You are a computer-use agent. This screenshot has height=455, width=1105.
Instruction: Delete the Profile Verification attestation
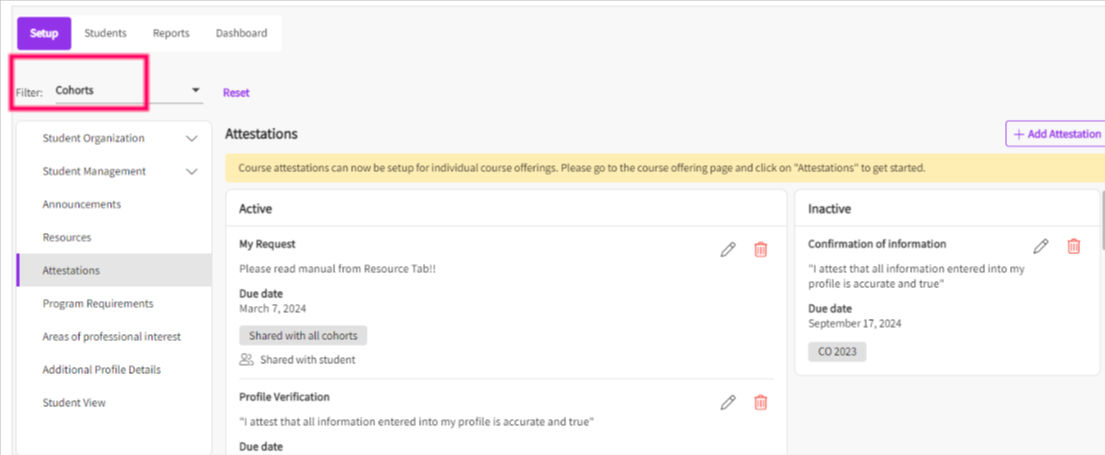[760, 402]
